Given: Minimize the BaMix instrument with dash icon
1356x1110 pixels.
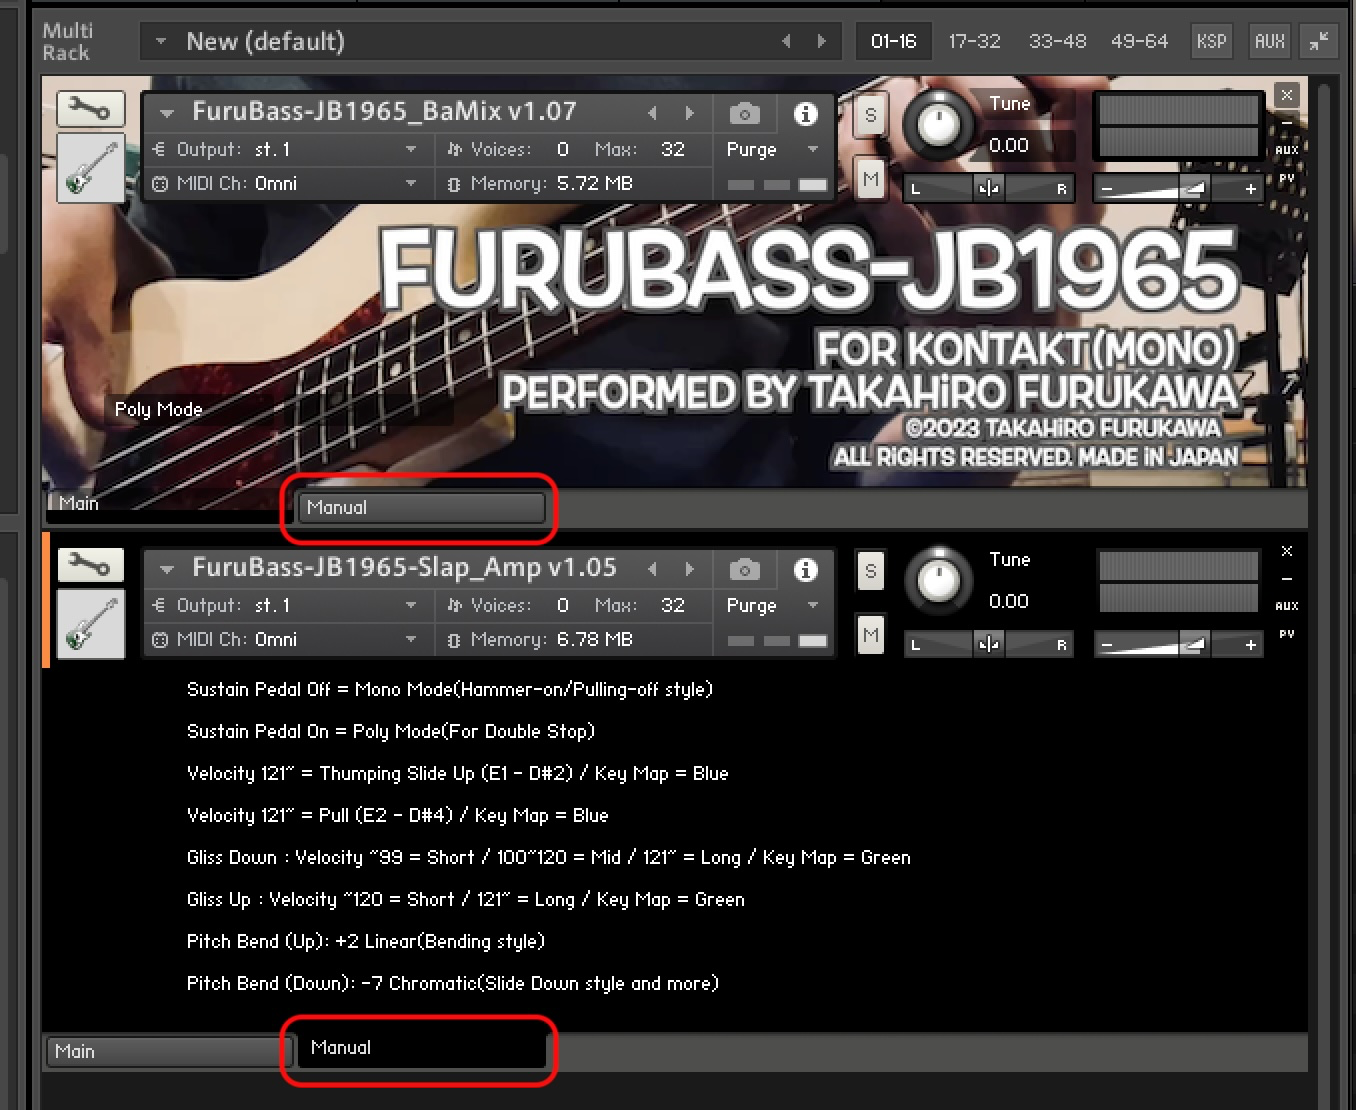Looking at the screenshot, I should [x=1287, y=124].
